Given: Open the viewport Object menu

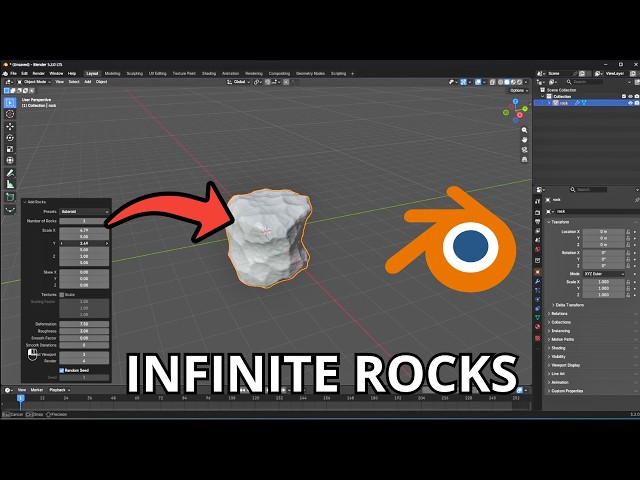Looking at the screenshot, I should coord(101,82).
